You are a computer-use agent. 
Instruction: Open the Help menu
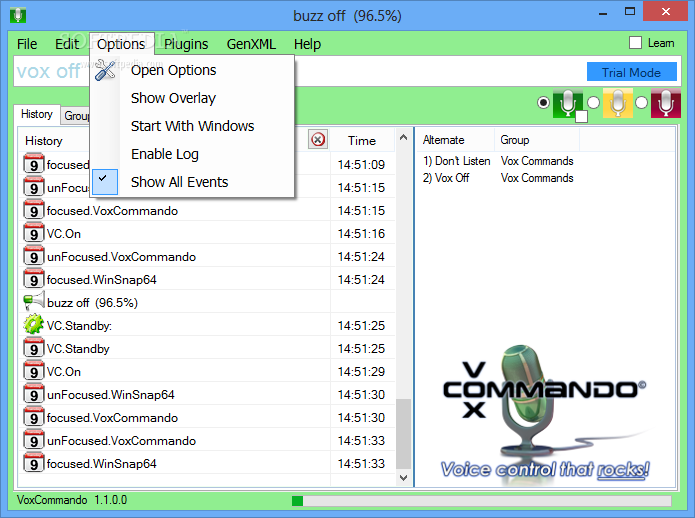pos(307,44)
